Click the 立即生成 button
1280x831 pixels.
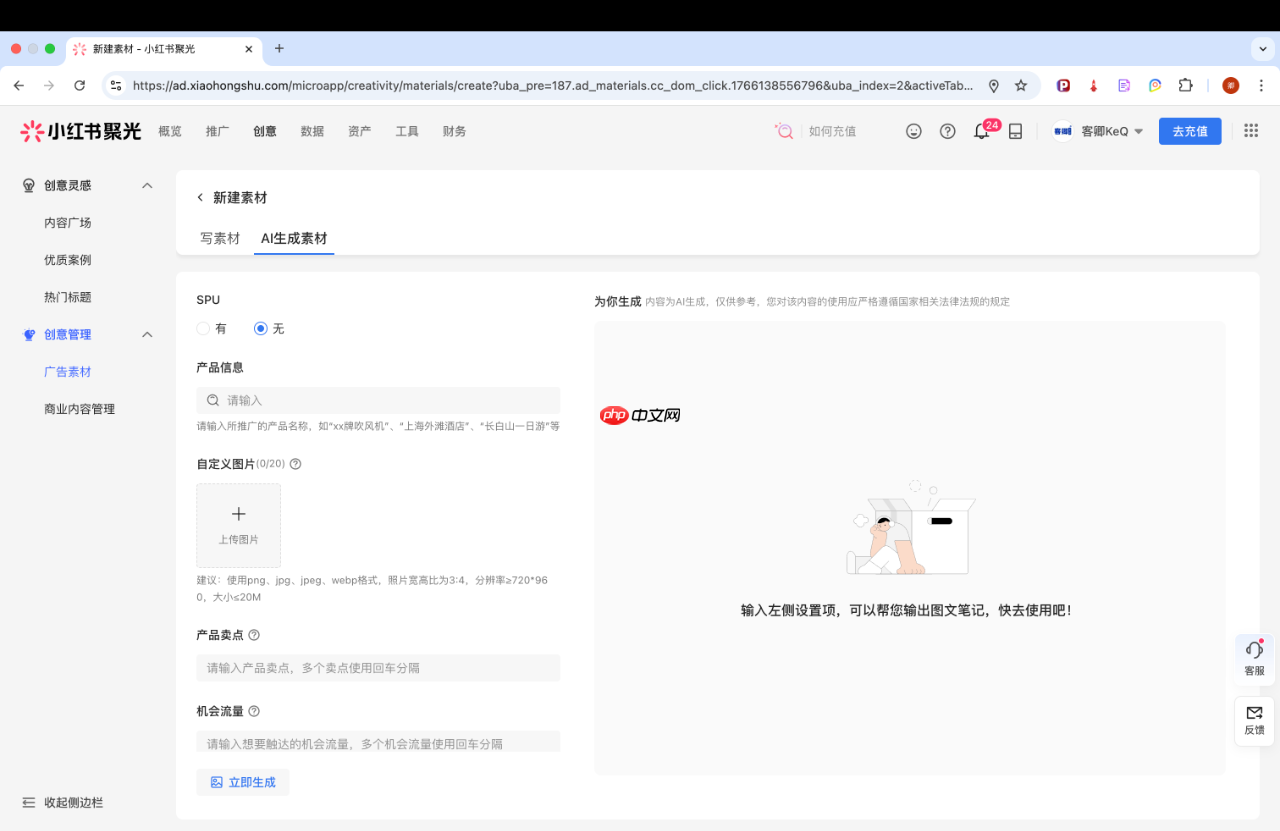click(x=243, y=782)
